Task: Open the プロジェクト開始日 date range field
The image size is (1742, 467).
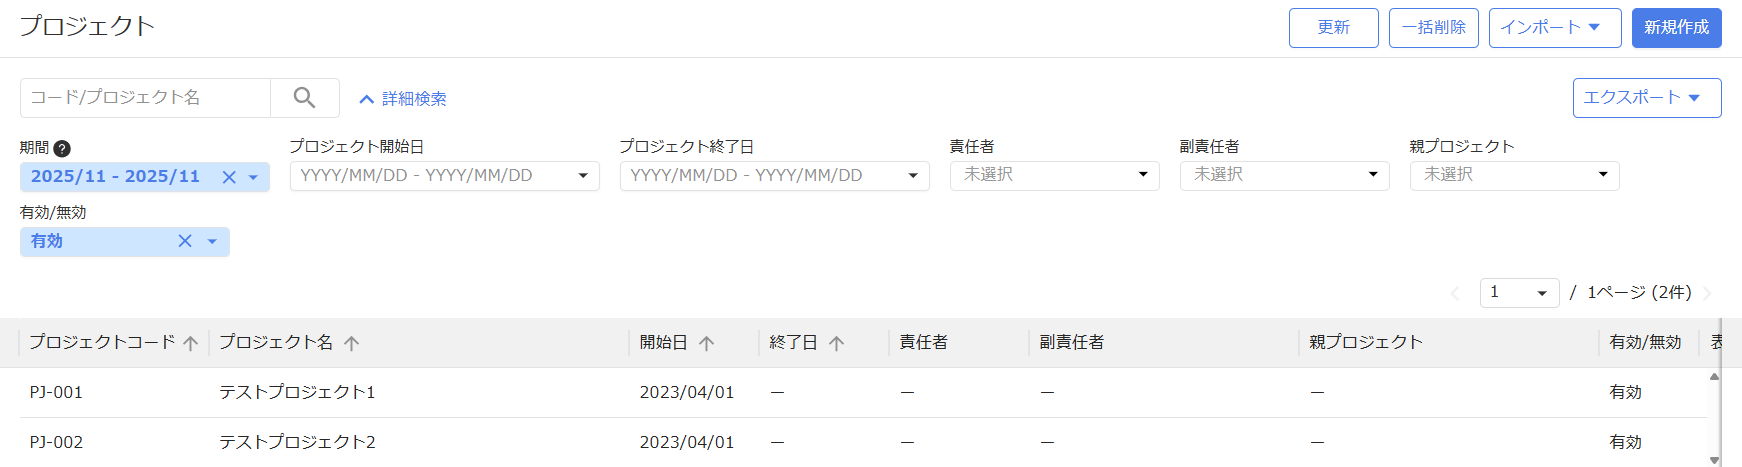Action: 444,176
